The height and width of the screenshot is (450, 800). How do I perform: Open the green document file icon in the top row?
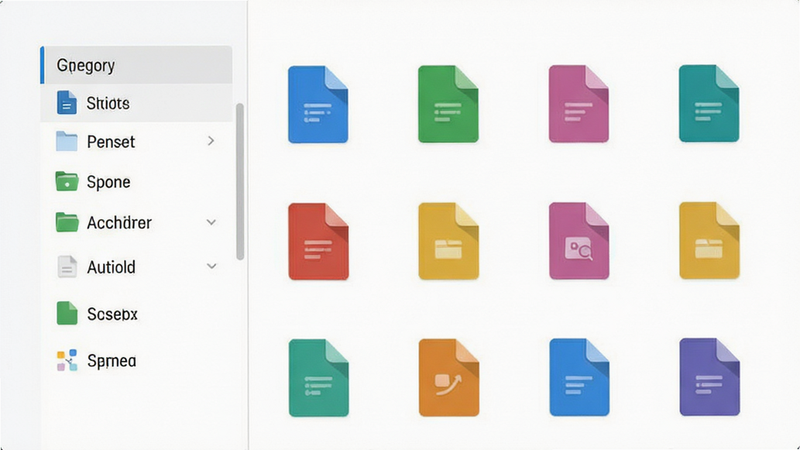pyautogui.click(x=448, y=104)
